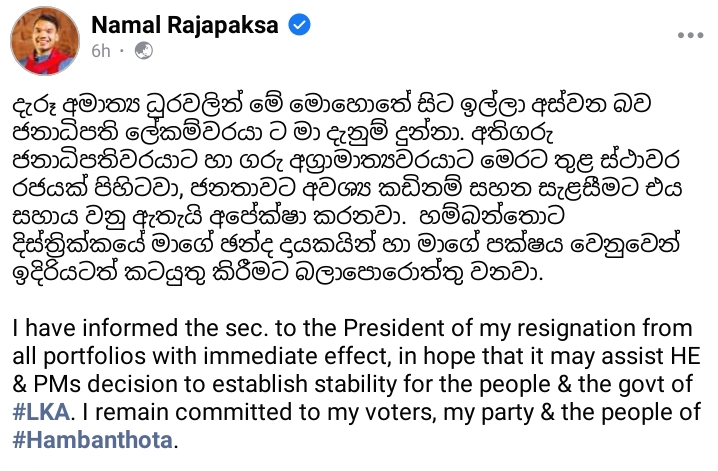Open the three-dot post options menu
The image size is (718, 471).
pyautogui.click(x=690, y=35)
